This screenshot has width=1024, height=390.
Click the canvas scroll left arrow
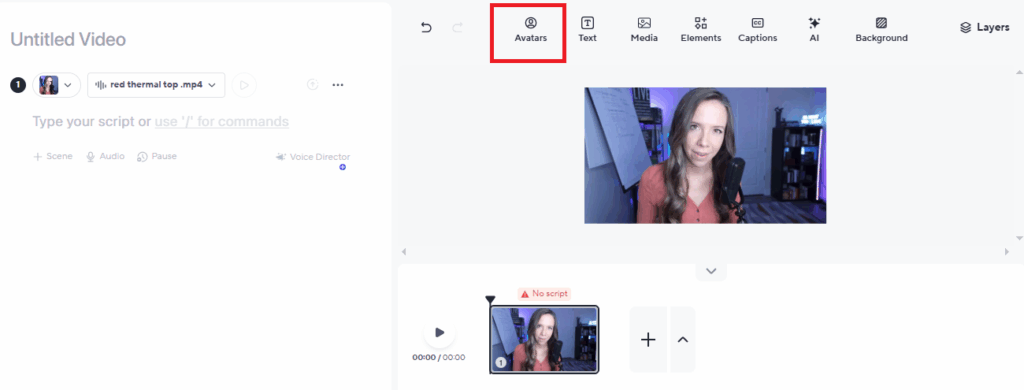pyautogui.click(x=403, y=252)
